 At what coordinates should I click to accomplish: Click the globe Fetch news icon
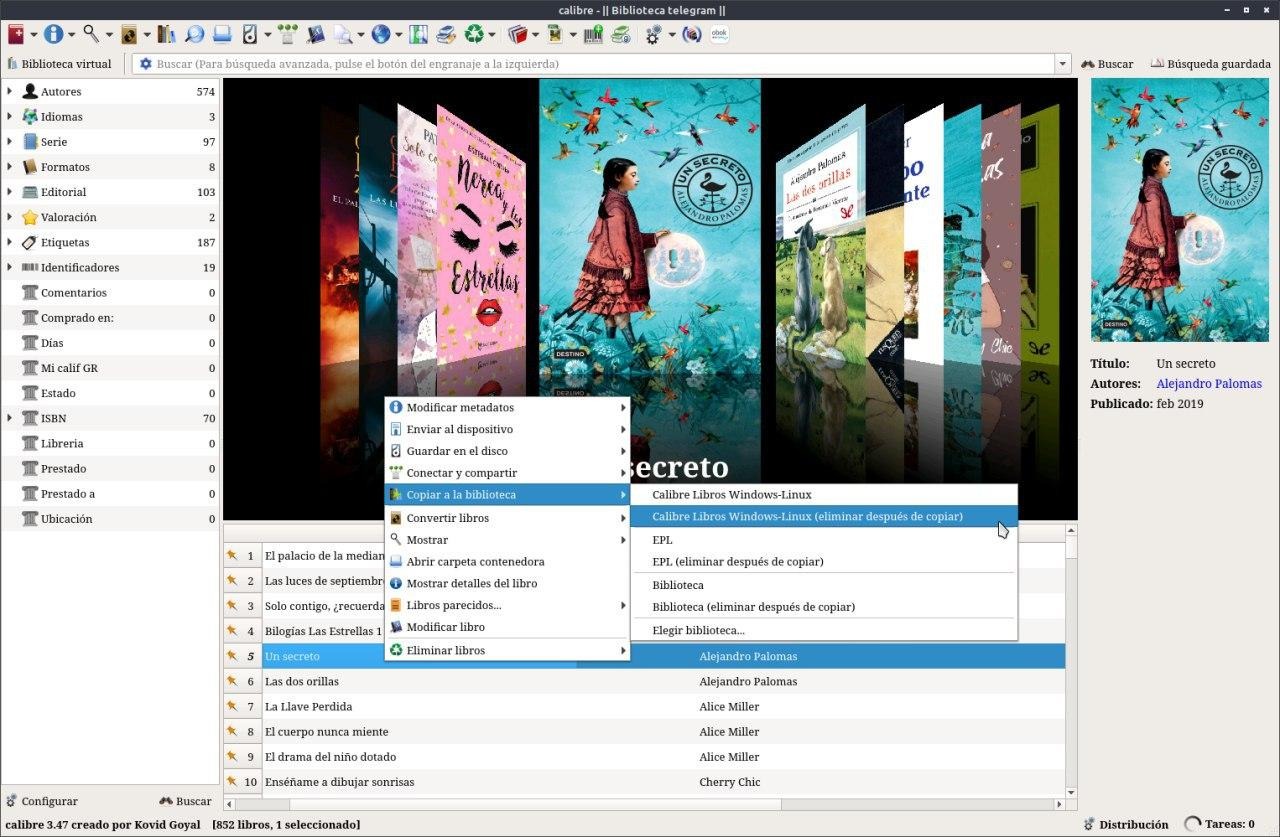point(380,34)
